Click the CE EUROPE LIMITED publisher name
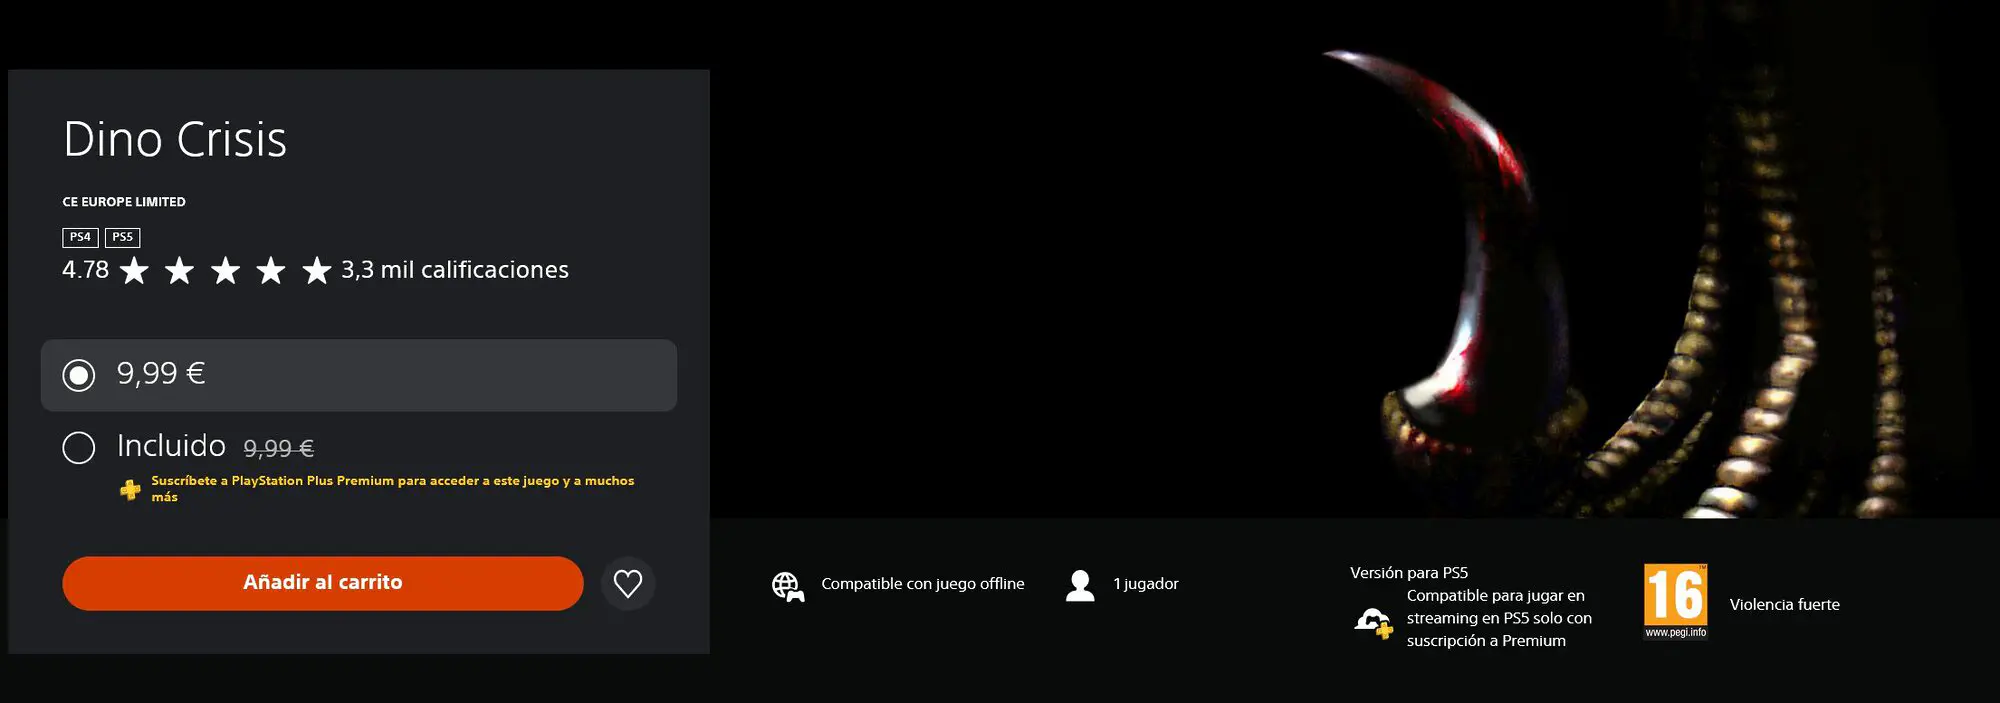 pyautogui.click(x=124, y=202)
